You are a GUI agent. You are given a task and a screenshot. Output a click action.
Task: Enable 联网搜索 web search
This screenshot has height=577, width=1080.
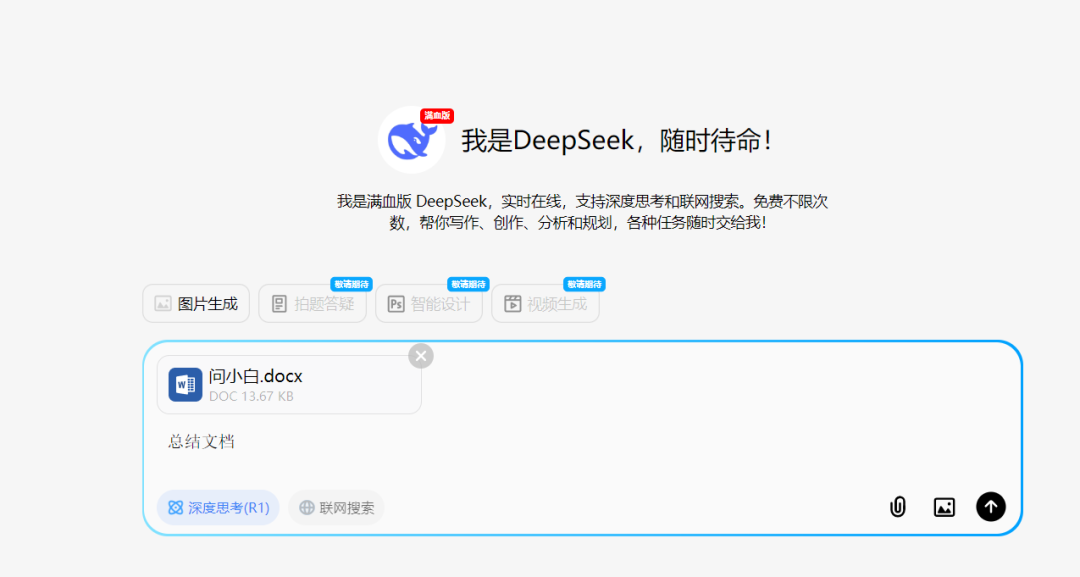pyautogui.click(x=335, y=507)
